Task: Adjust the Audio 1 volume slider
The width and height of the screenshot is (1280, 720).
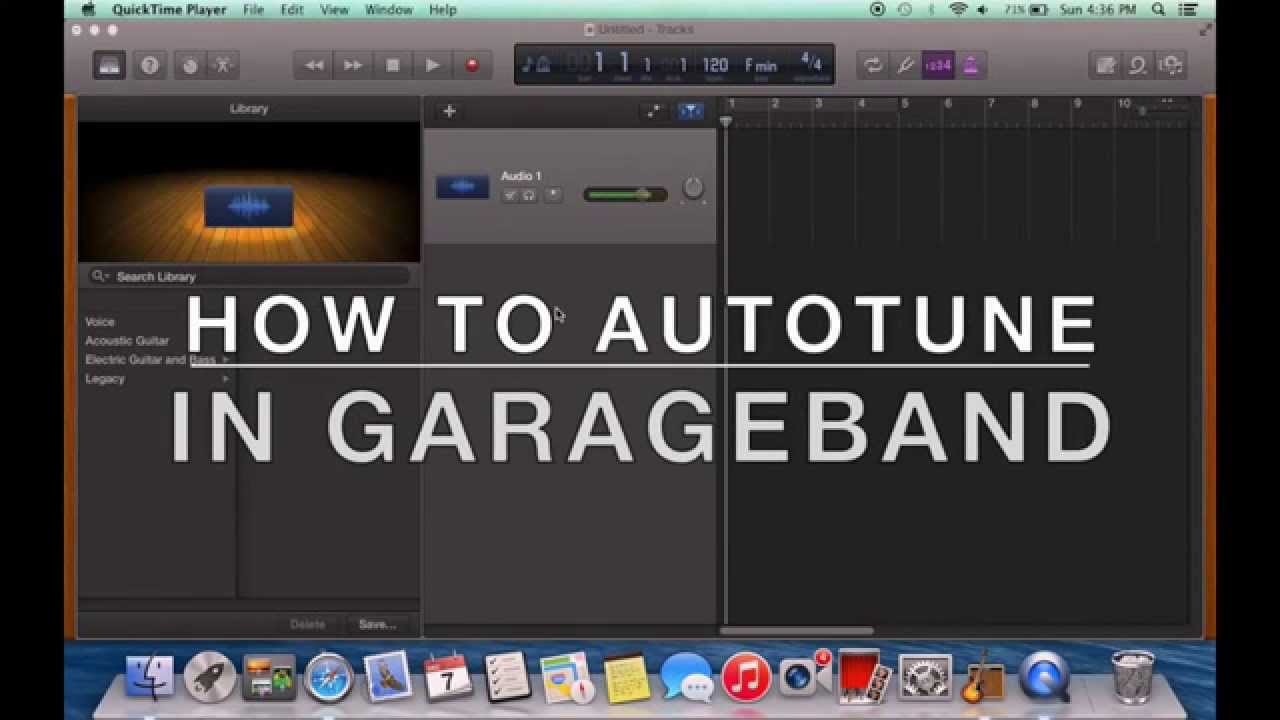Action: pos(625,194)
